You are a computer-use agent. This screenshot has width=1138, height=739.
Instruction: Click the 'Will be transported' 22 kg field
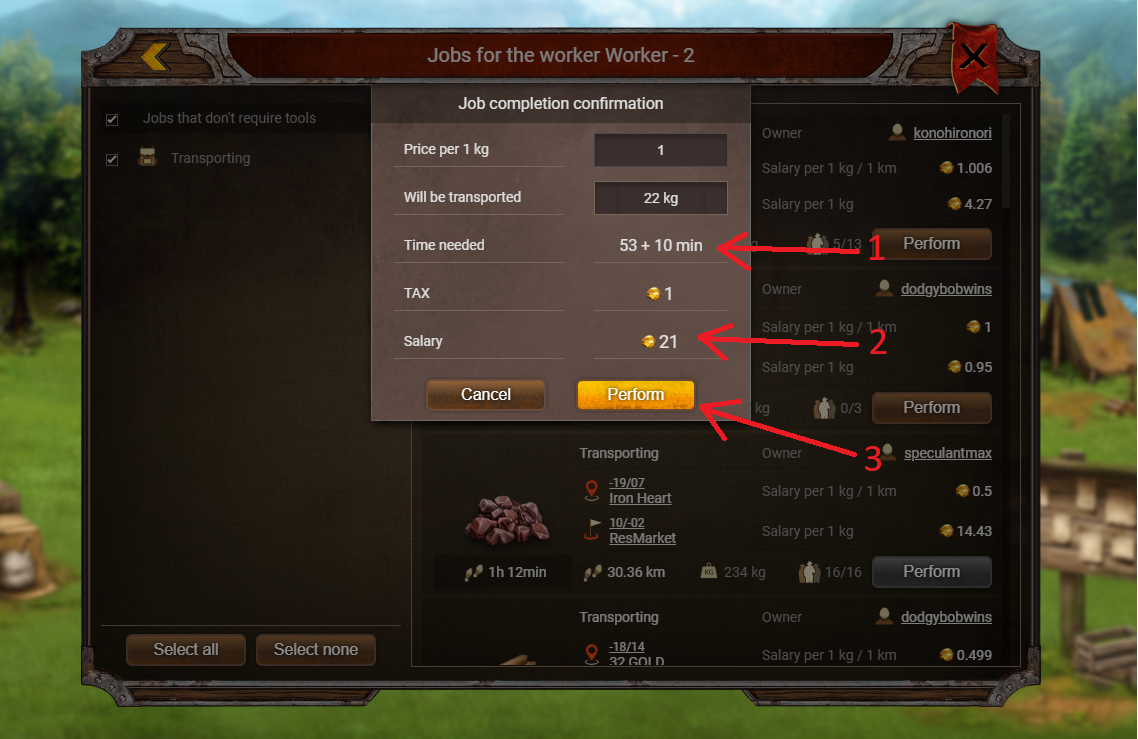660,197
